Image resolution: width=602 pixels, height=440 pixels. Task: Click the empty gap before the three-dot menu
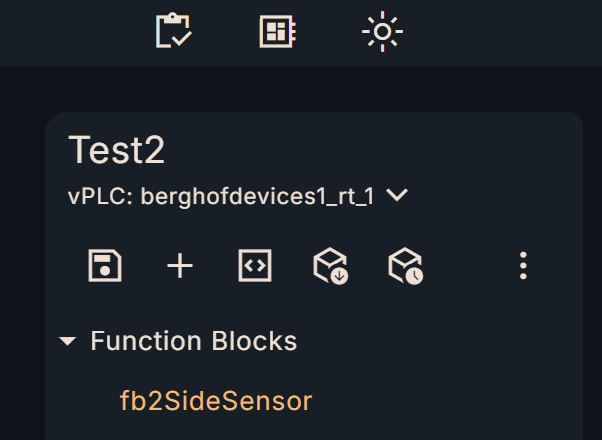465,266
